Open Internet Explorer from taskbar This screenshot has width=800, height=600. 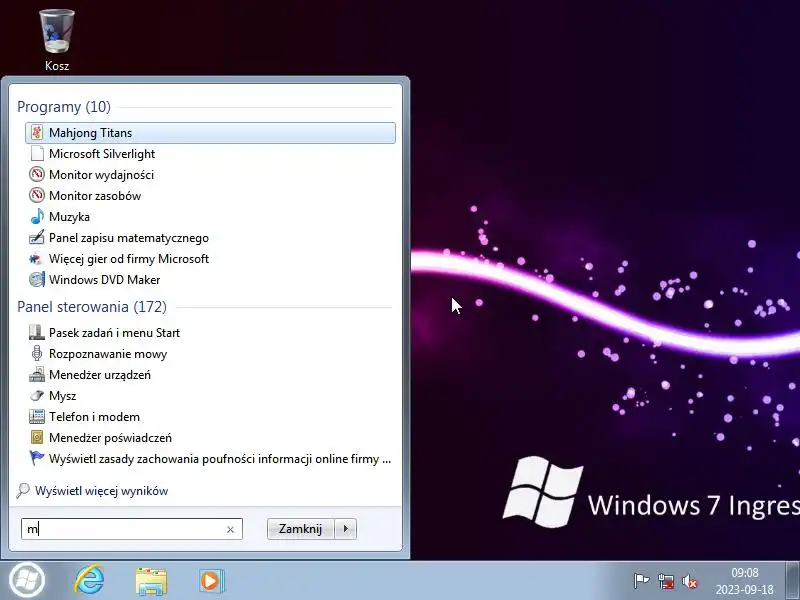click(89, 581)
